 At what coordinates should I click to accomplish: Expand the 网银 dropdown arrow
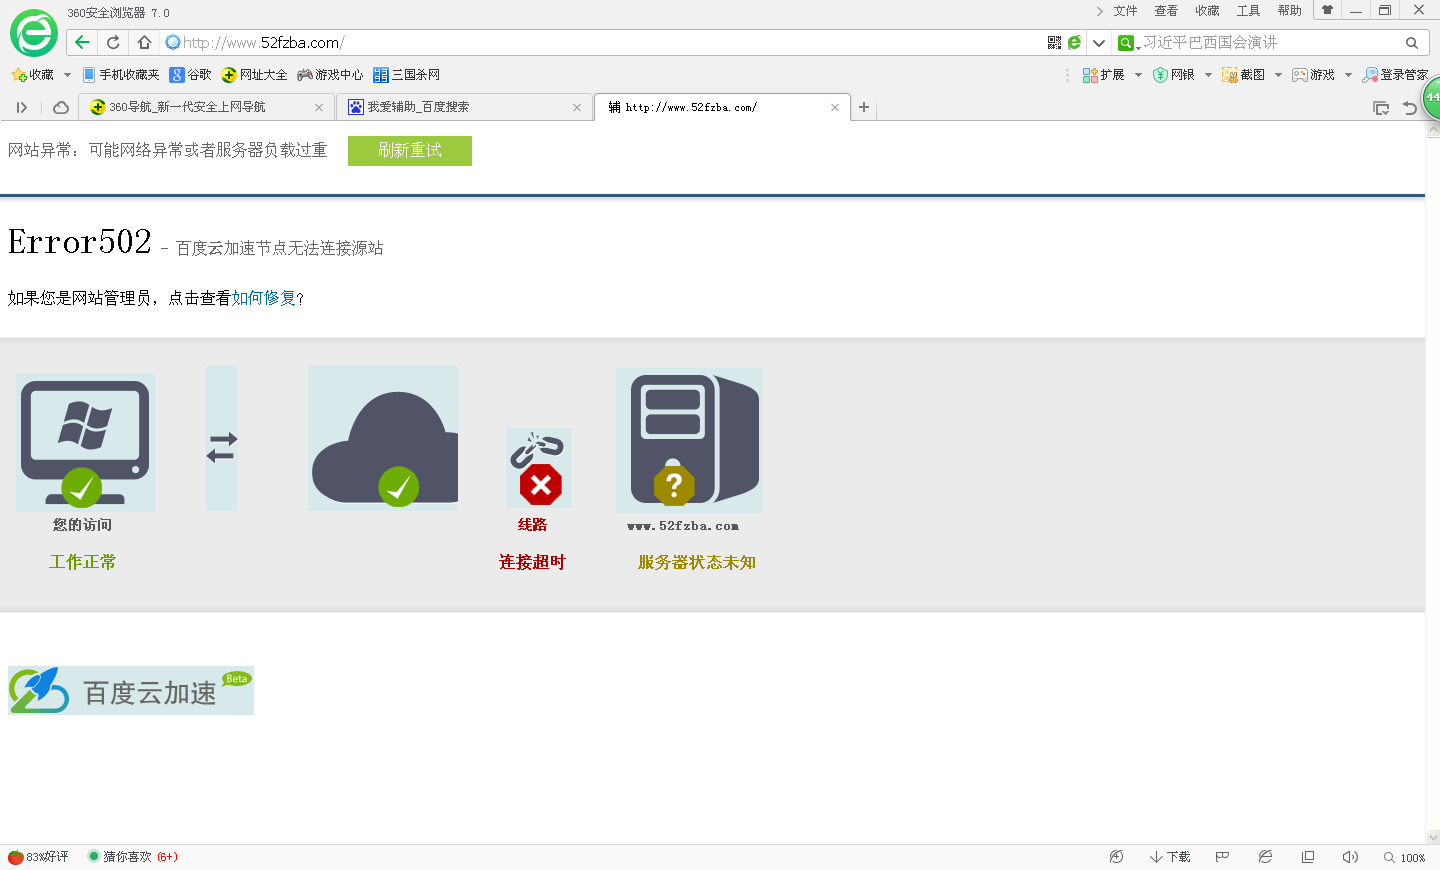(1208, 75)
